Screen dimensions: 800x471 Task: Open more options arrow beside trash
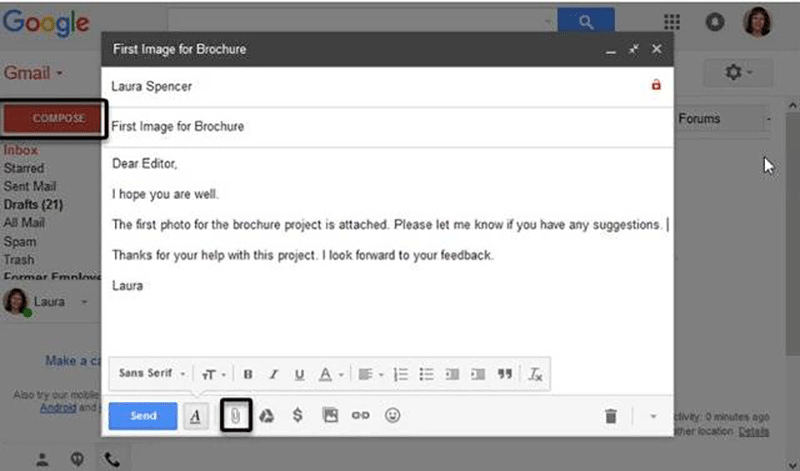tap(654, 416)
